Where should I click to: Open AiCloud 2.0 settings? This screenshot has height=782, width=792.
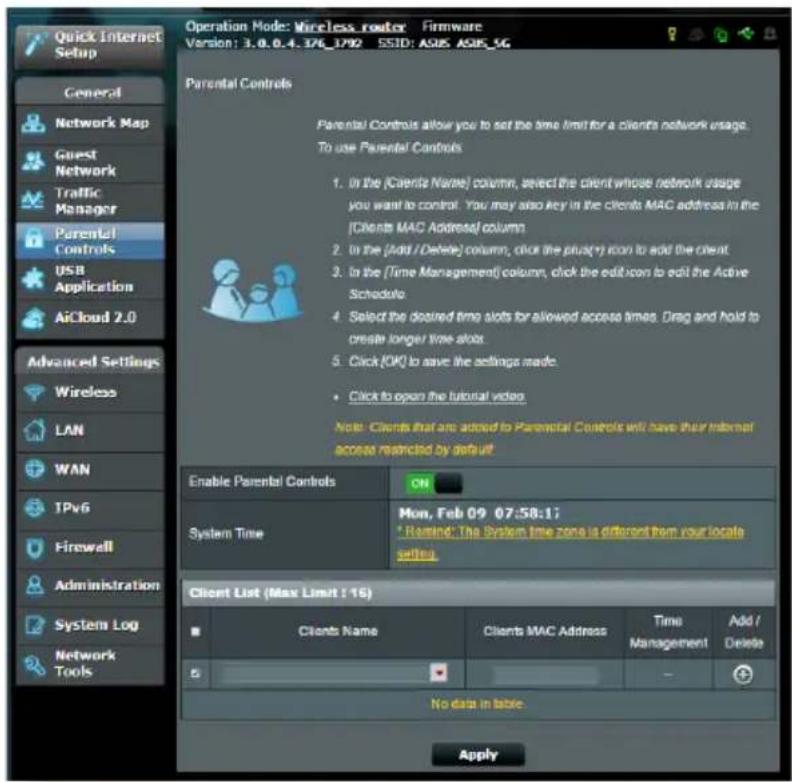tap(90, 318)
